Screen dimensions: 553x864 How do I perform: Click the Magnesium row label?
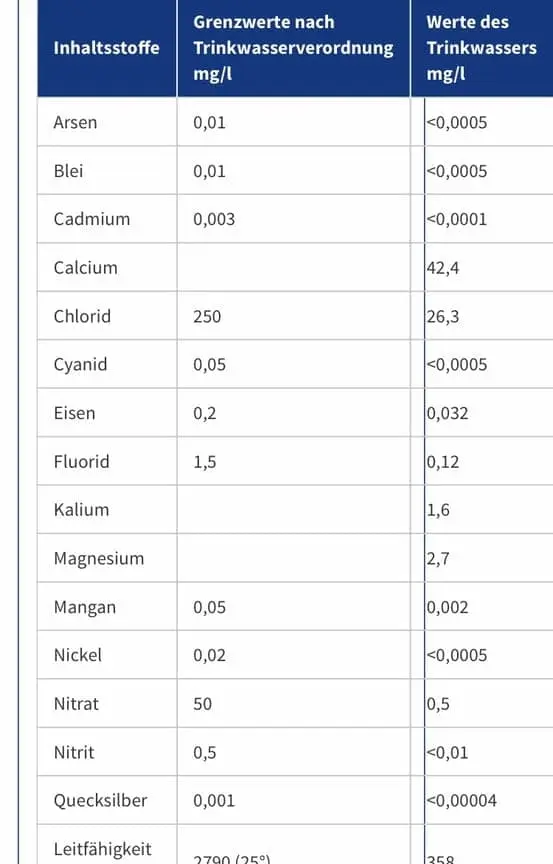coord(99,559)
